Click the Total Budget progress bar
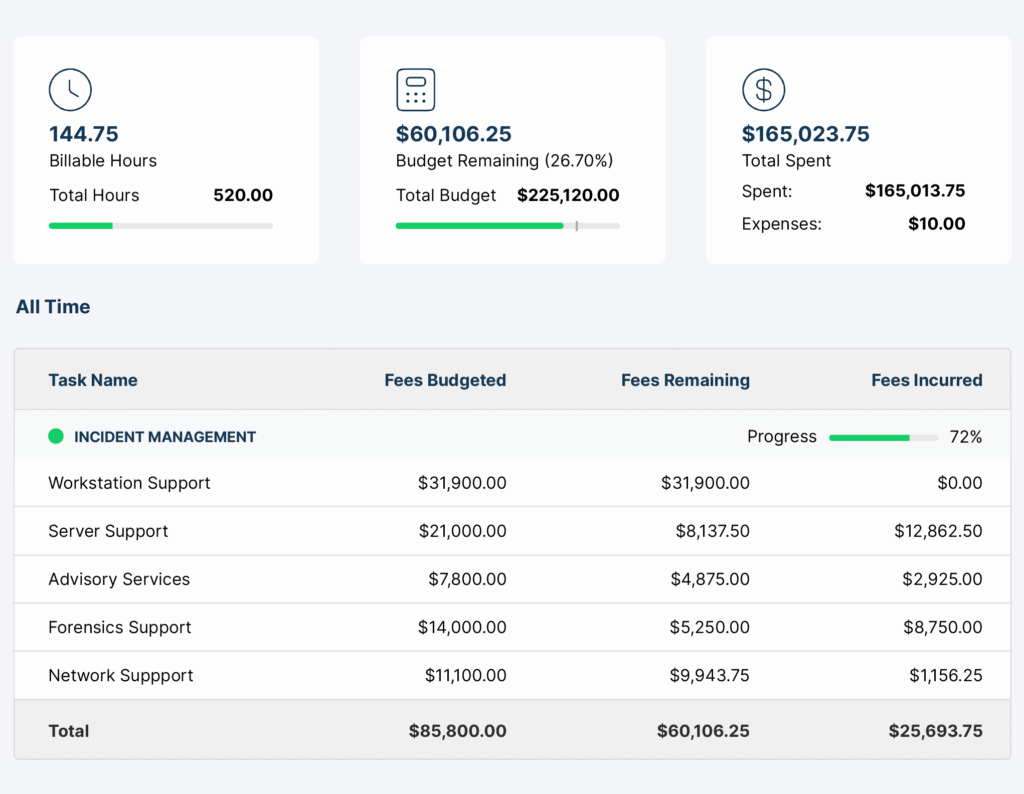Screen dimensions: 1024x794 pyautogui.click(x=507, y=226)
